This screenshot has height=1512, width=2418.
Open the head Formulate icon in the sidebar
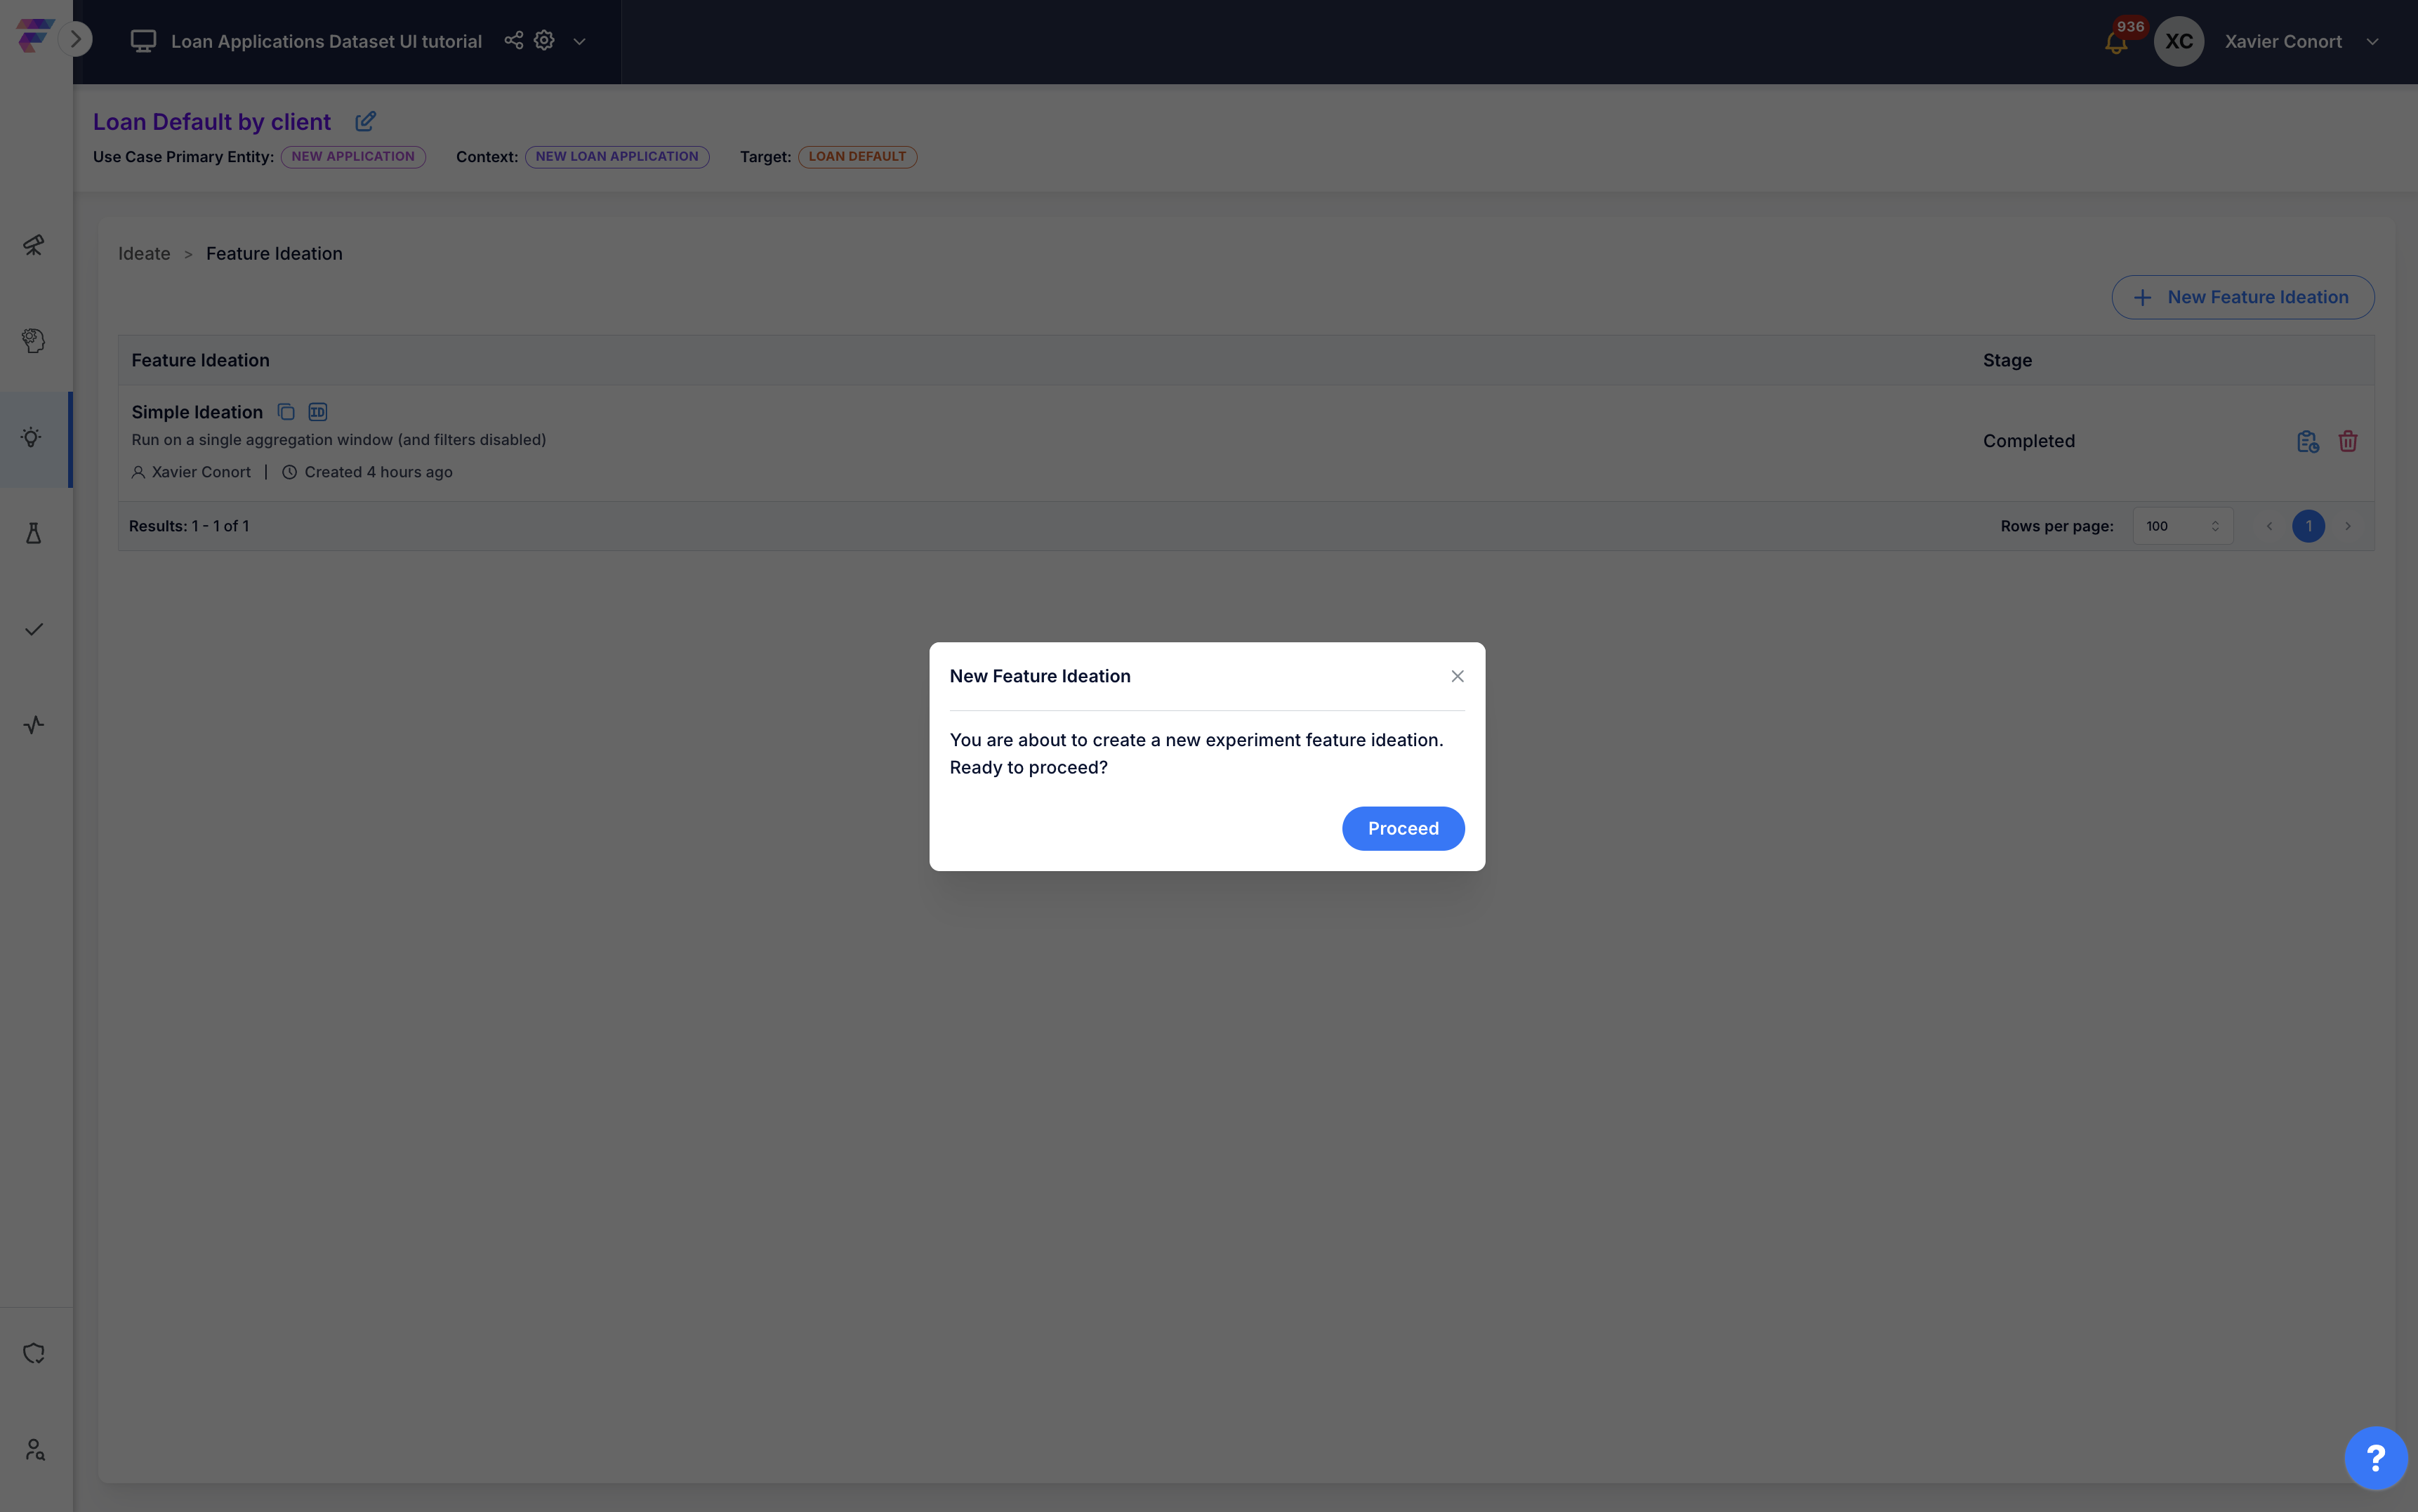tap(34, 341)
